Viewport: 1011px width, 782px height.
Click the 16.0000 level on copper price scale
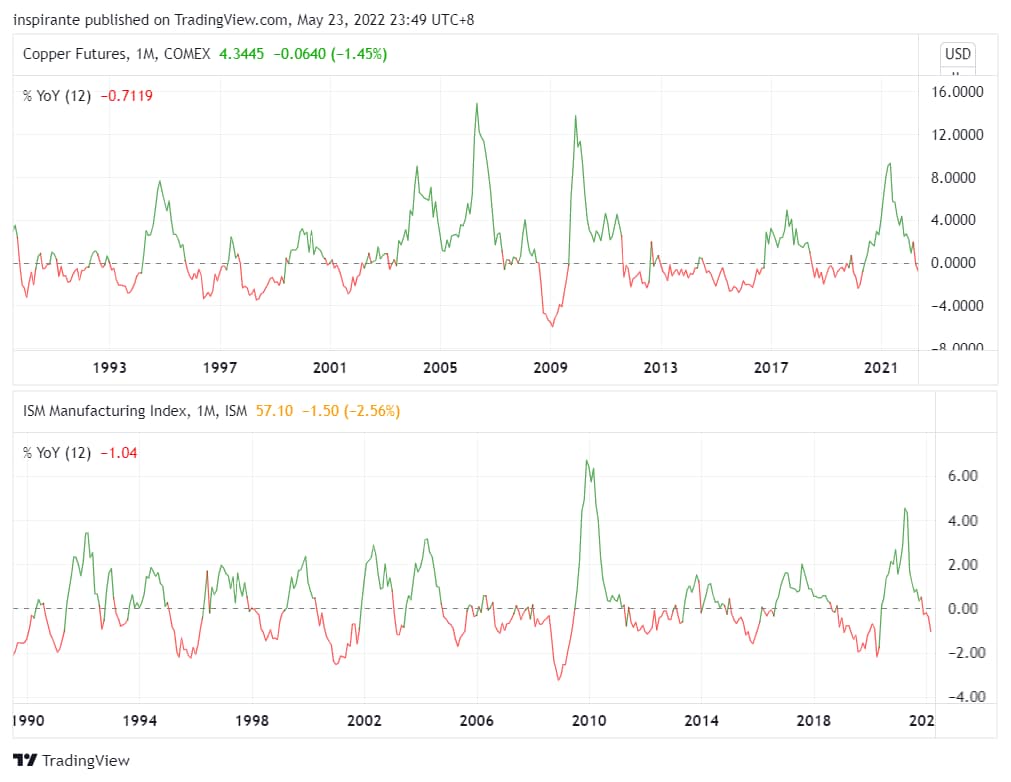pyautogui.click(x=957, y=92)
